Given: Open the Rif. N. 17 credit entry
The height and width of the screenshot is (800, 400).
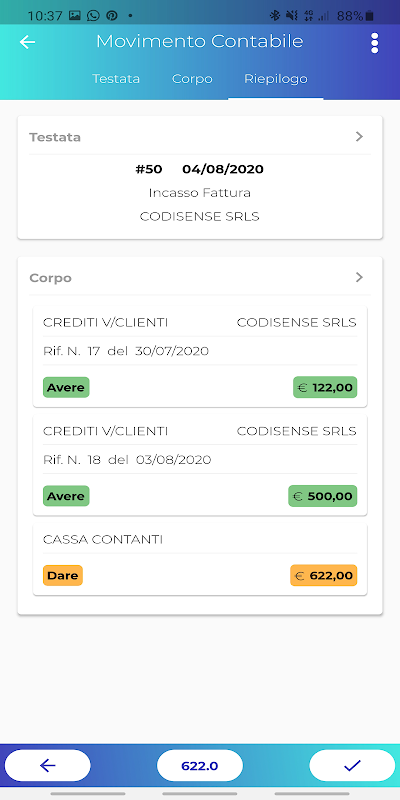Looking at the screenshot, I should 200,357.
